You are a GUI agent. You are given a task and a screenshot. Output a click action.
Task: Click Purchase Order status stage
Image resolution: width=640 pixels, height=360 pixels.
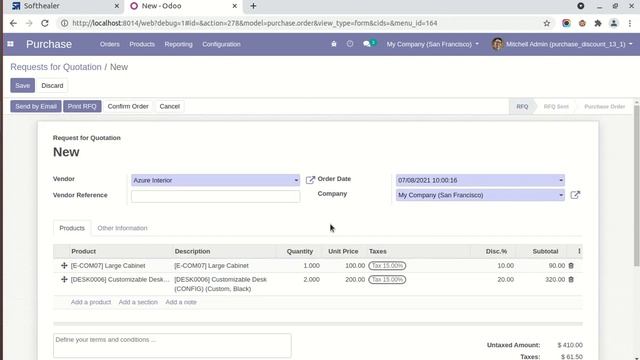coord(604,107)
